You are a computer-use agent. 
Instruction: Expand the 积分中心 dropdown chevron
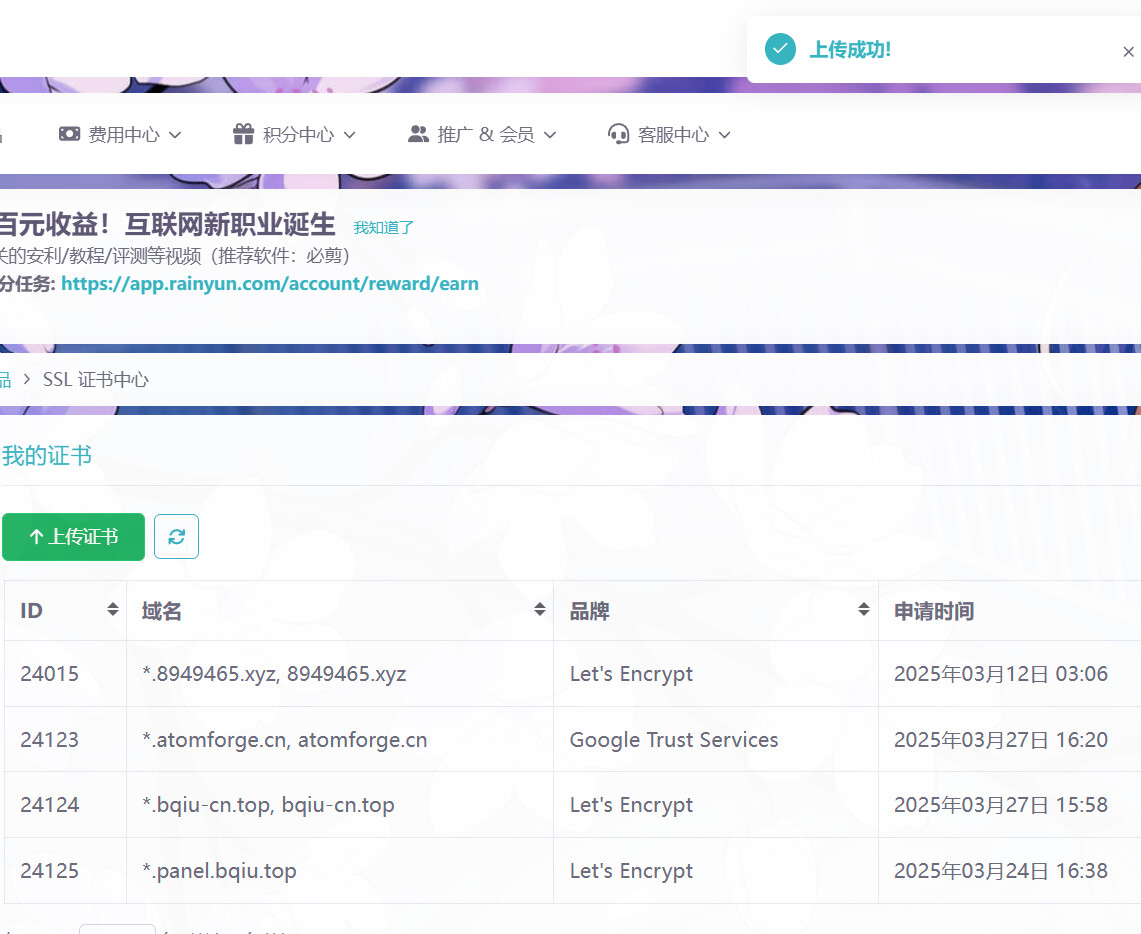point(349,135)
